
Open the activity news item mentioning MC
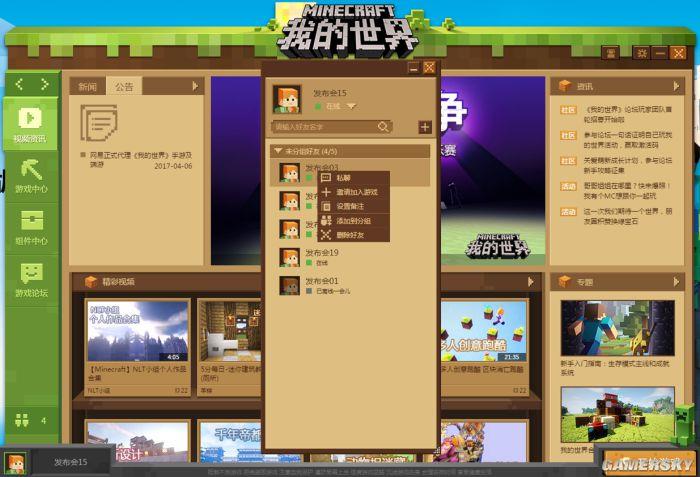point(616,191)
